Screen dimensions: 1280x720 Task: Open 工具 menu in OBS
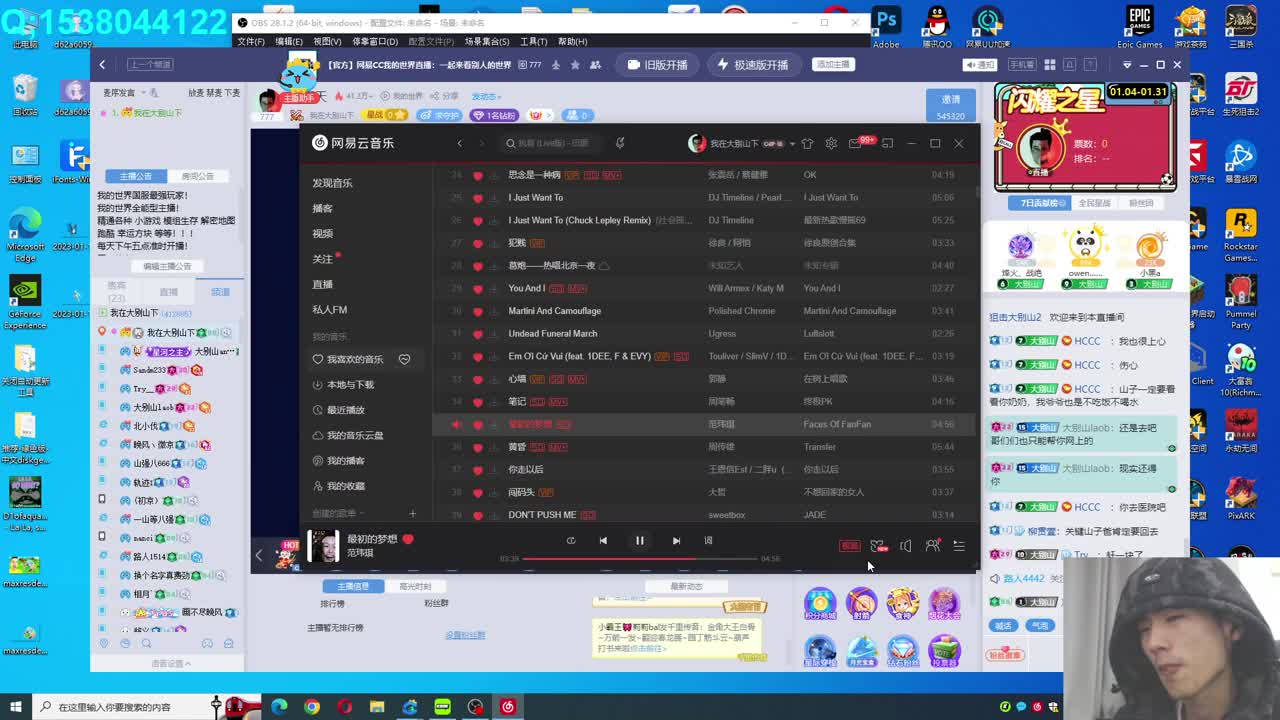click(534, 42)
